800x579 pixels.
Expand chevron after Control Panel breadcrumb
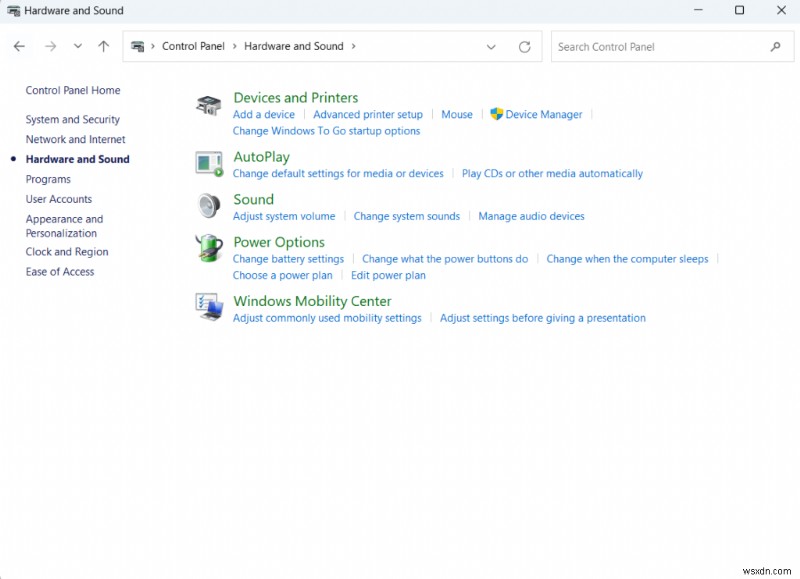235,46
